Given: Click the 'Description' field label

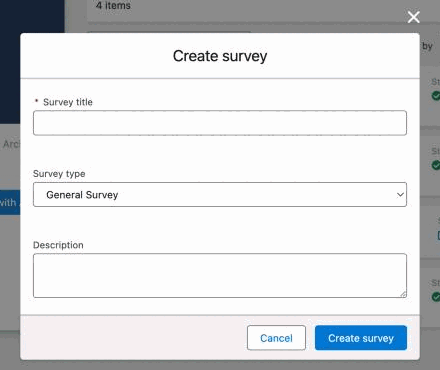Looking at the screenshot, I should click(58, 245).
